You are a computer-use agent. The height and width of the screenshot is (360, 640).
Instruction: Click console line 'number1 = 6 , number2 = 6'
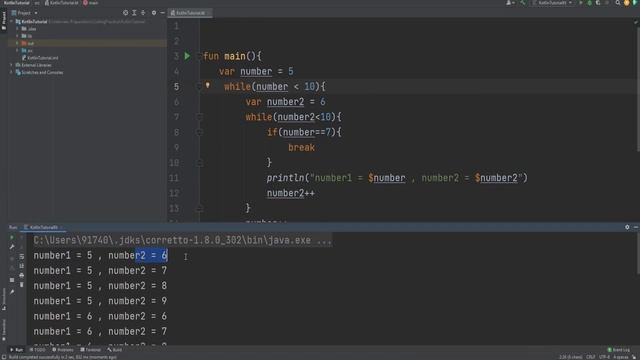click(100, 316)
